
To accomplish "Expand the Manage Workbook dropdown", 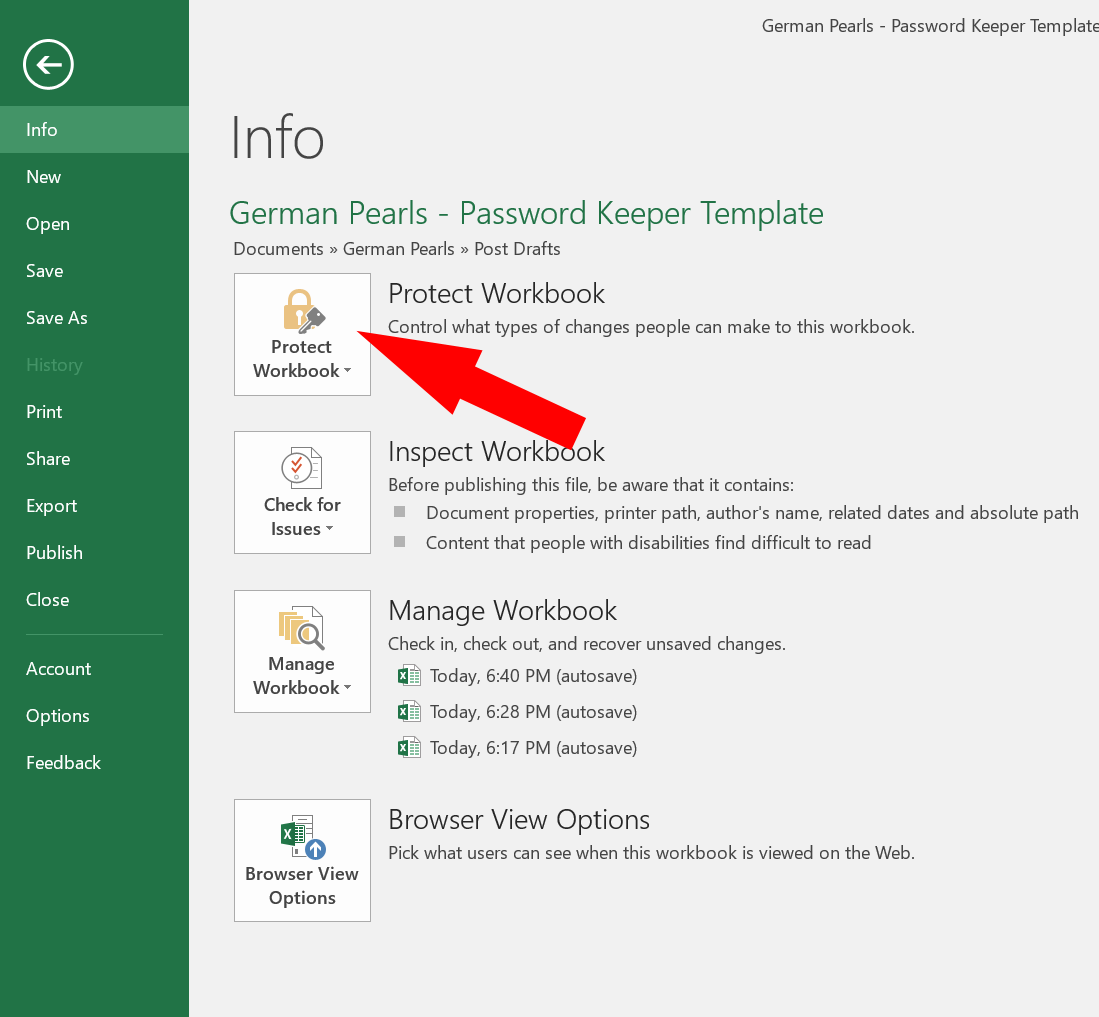I will (346, 688).
